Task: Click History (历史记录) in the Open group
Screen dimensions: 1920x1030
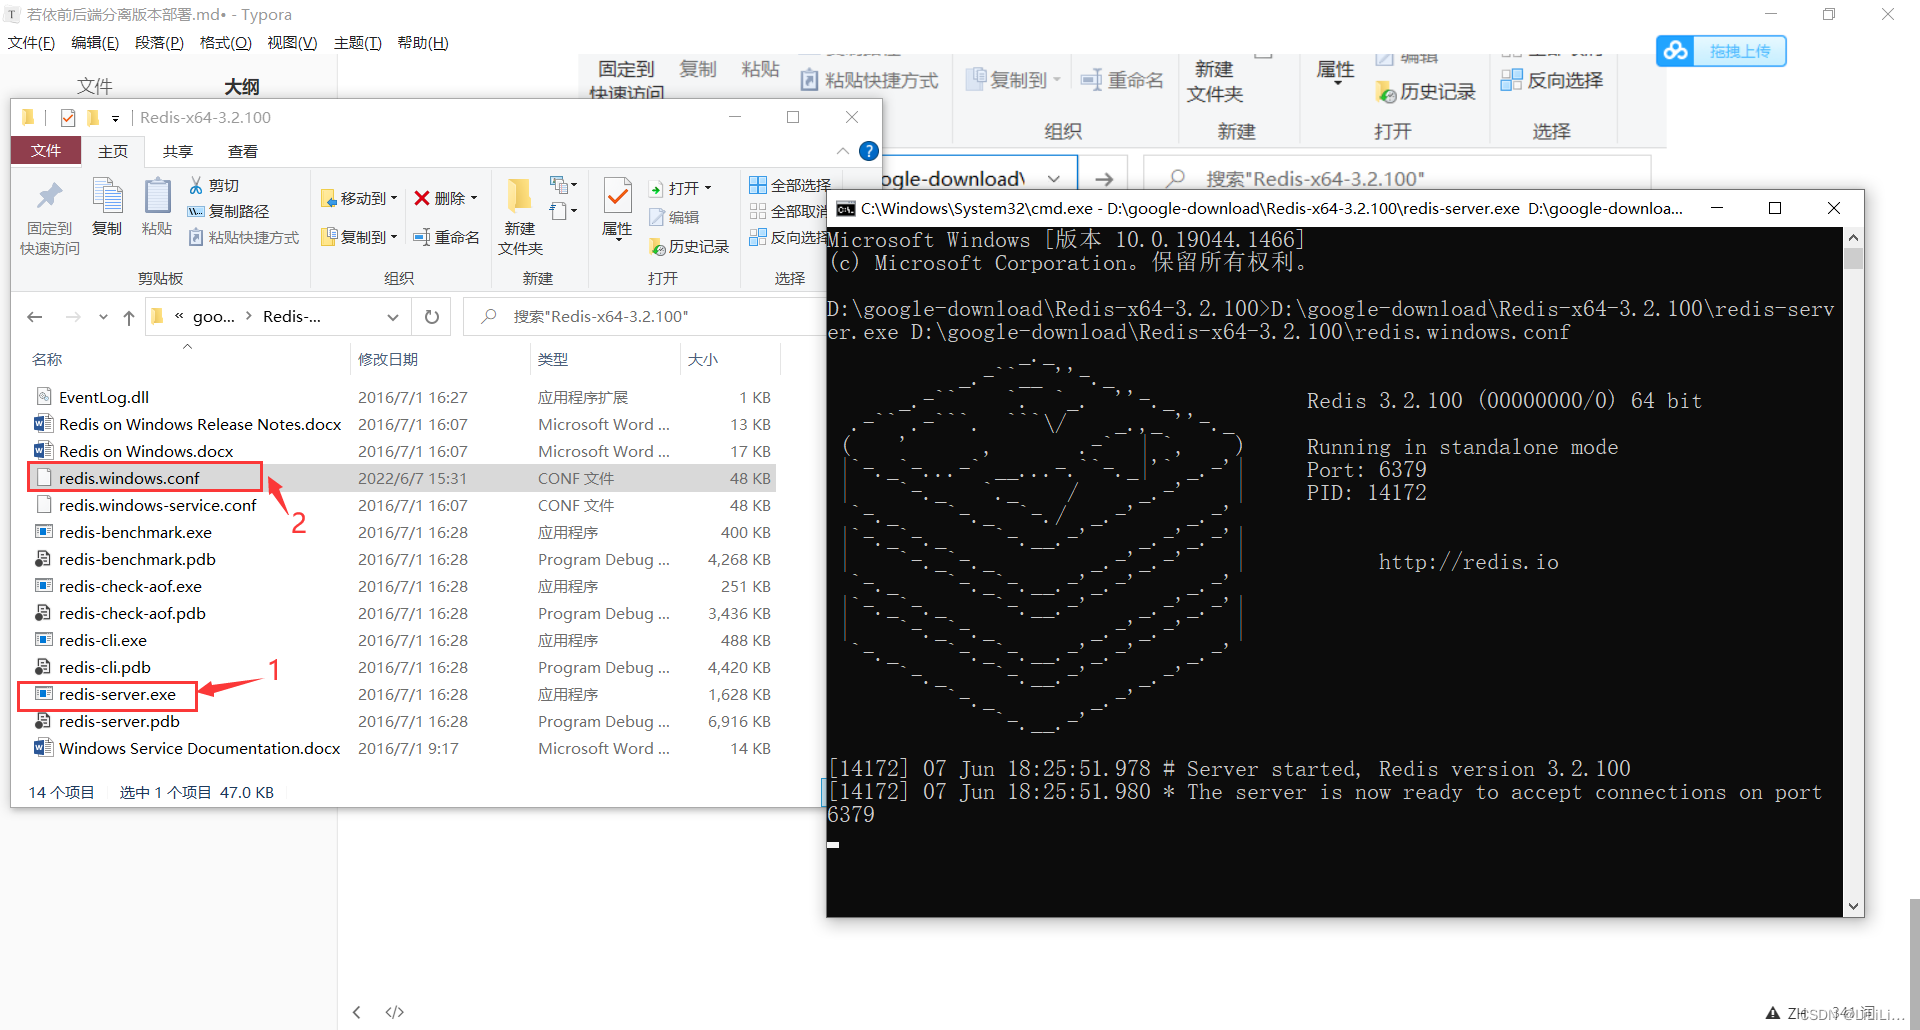Action: click(689, 246)
